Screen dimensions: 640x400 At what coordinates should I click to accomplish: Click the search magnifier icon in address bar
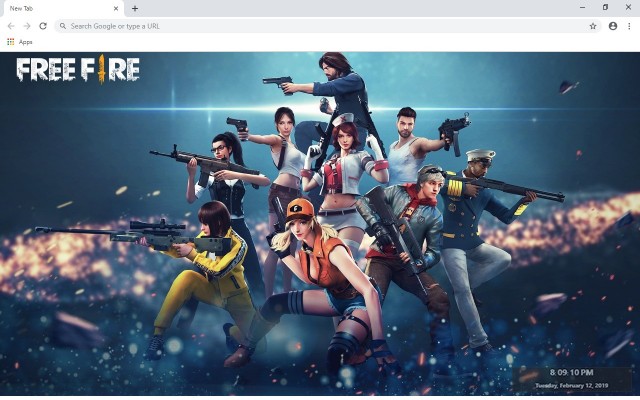63,26
